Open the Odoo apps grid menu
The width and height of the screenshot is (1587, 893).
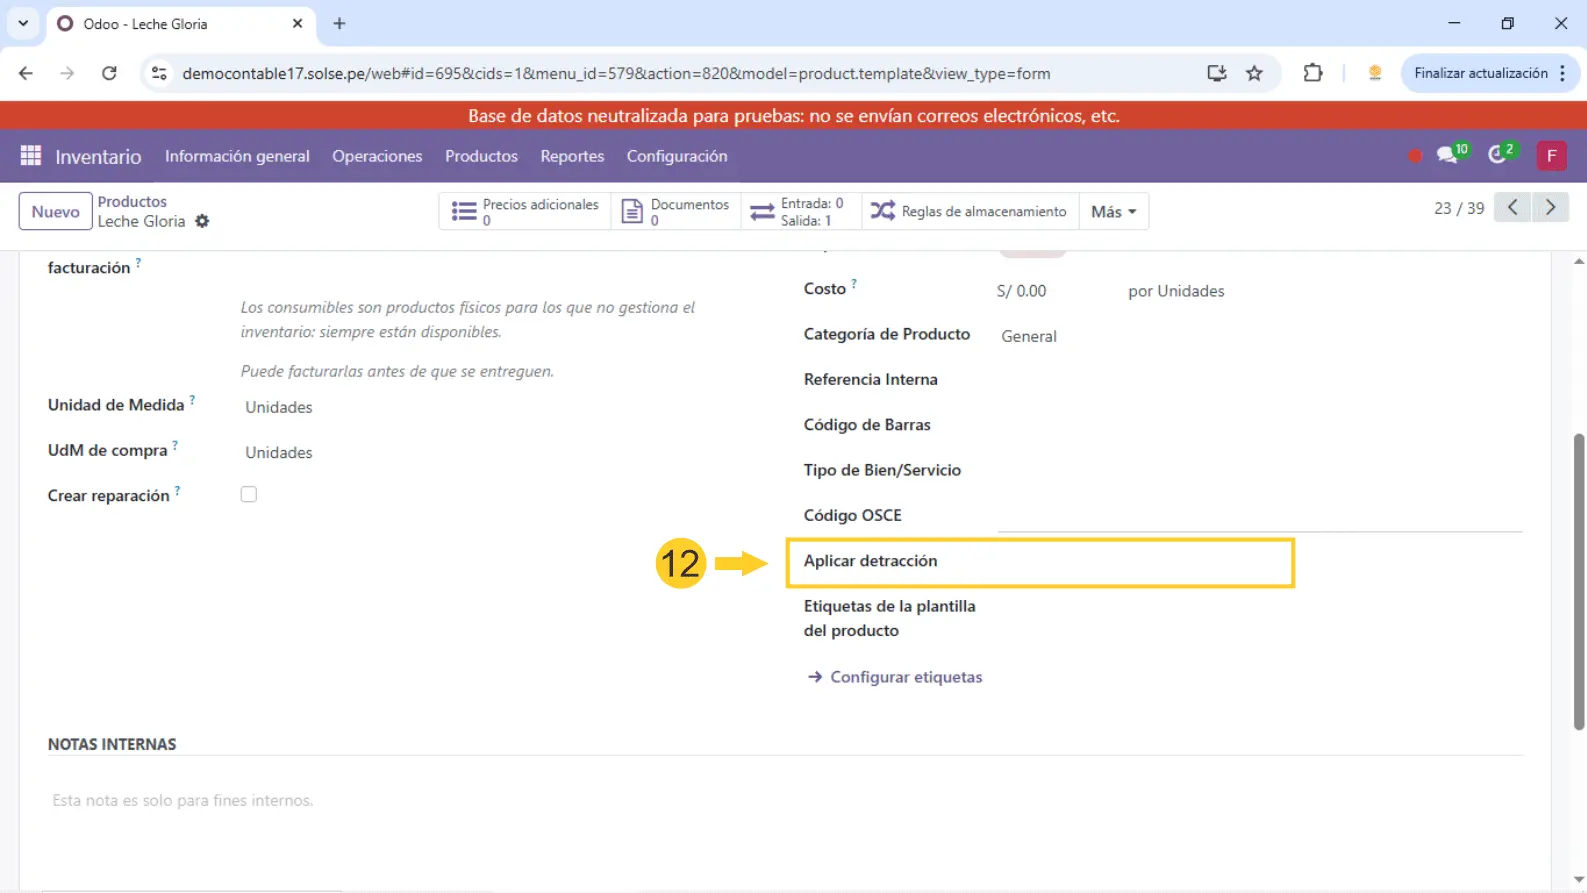[31, 156]
